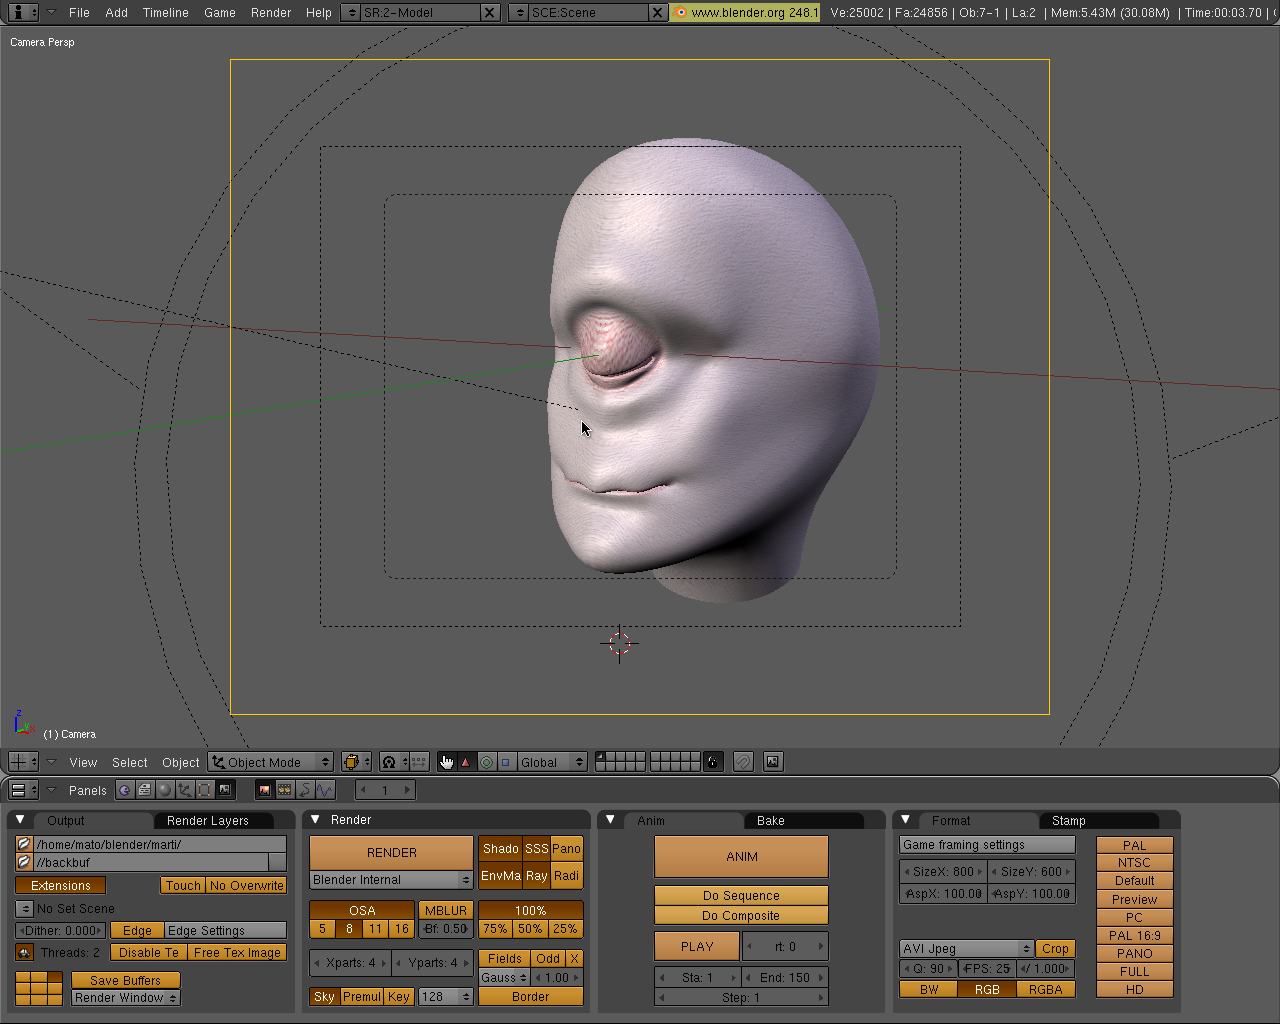Open the Render menu in top bar
This screenshot has height=1024, width=1280.
[x=271, y=13]
